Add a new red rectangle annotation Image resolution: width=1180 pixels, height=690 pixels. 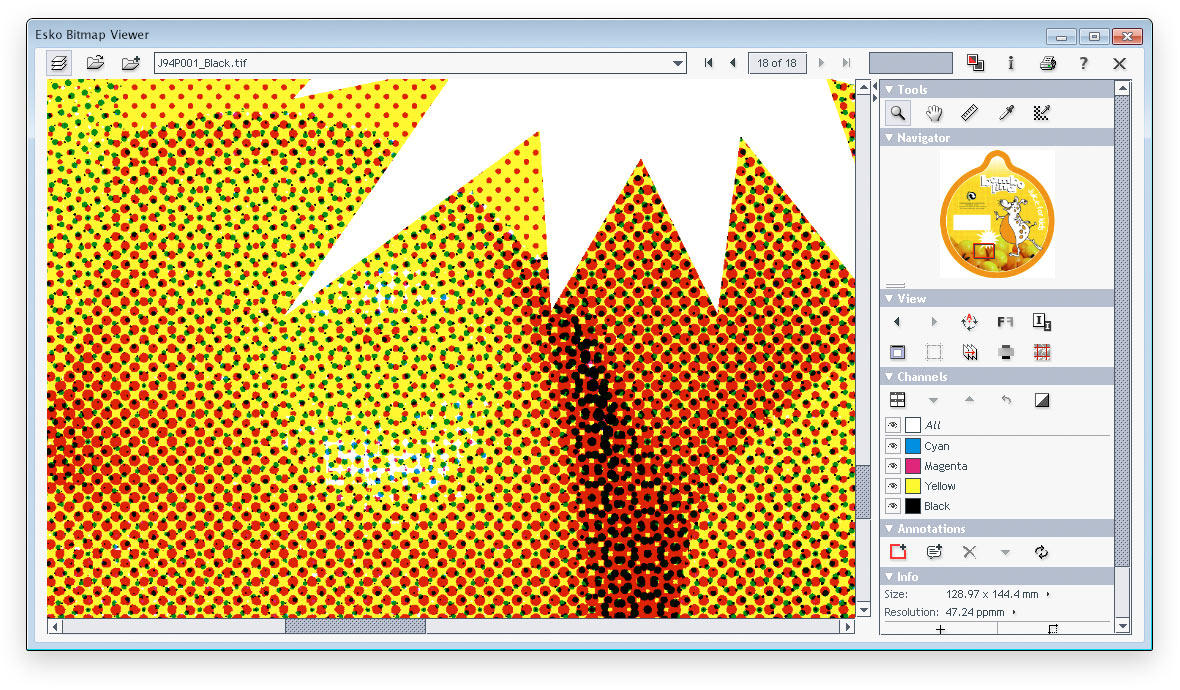tap(898, 552)
